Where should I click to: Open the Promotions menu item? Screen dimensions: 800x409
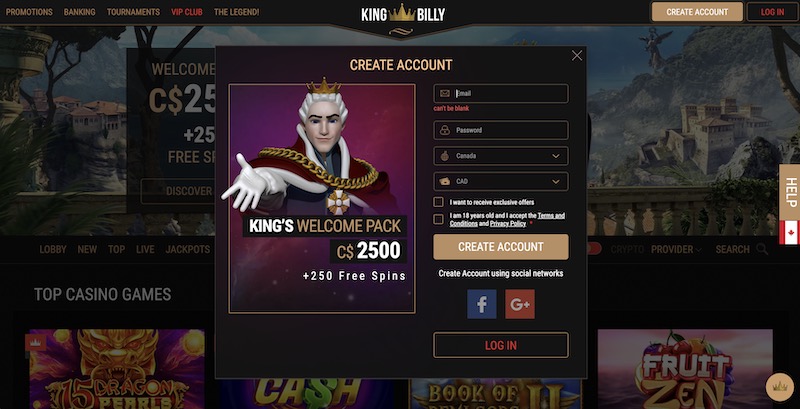tap(29, 12)
